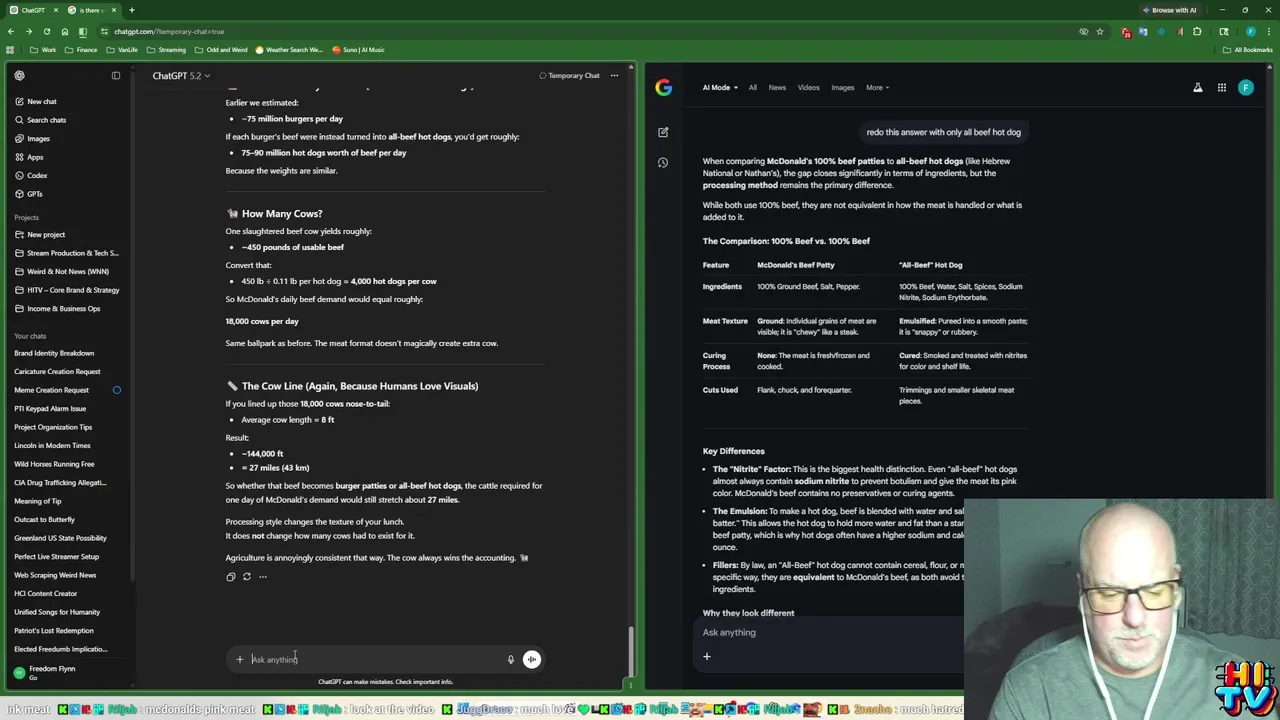Screen dimensions: 1280x720
Task: Switch to All results tab
Action: 753,87
